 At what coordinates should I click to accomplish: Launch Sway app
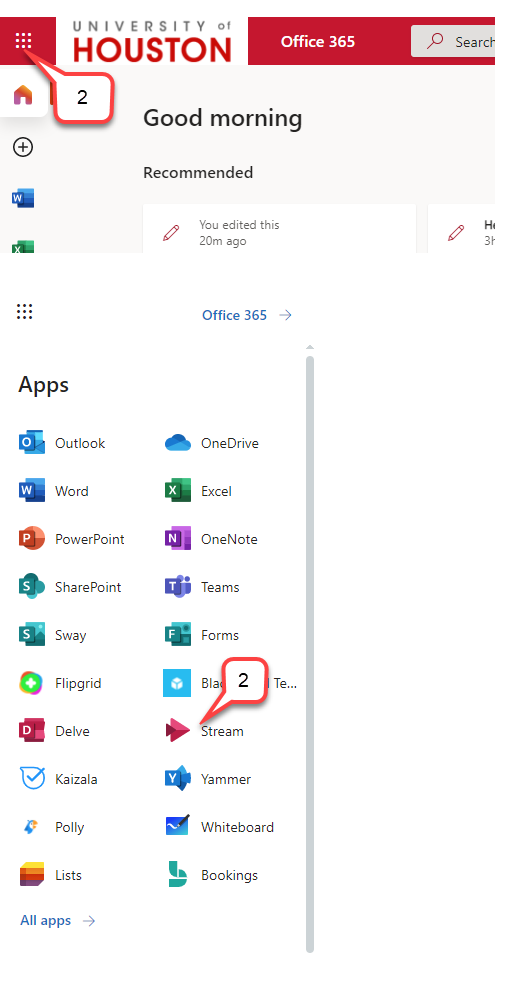pyautogui.click(x=52, y=635)
